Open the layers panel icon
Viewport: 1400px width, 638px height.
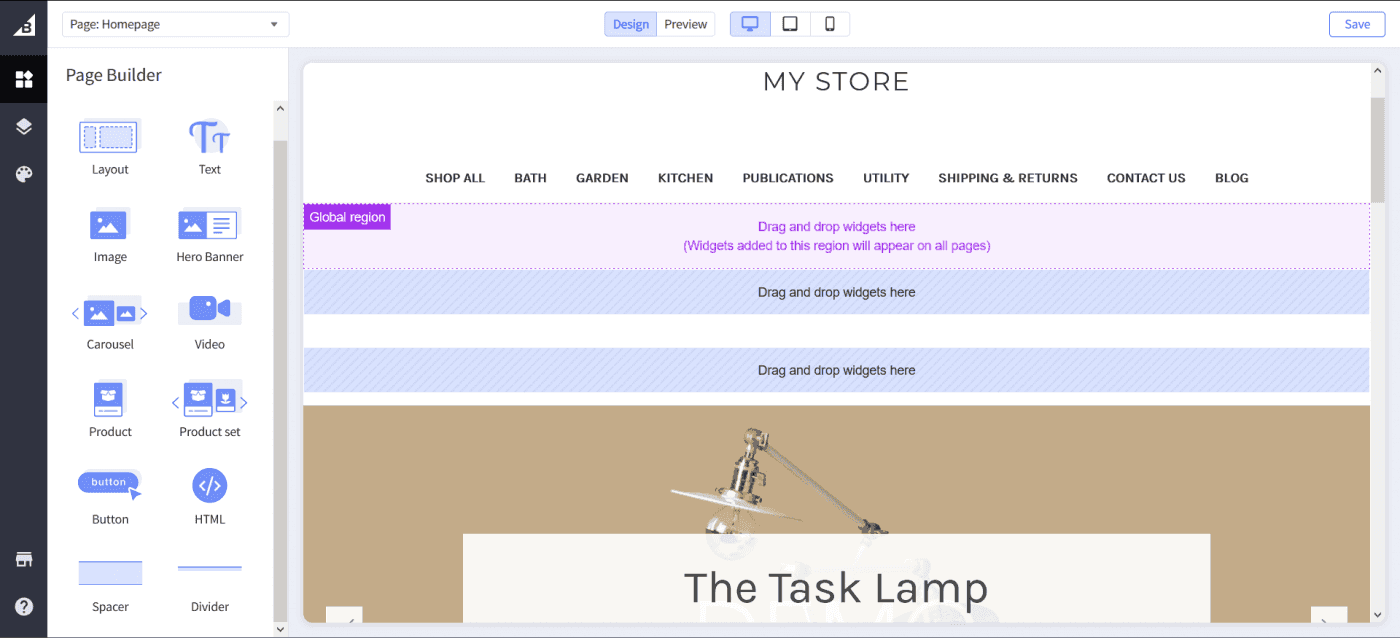click(x=24, y=127)
